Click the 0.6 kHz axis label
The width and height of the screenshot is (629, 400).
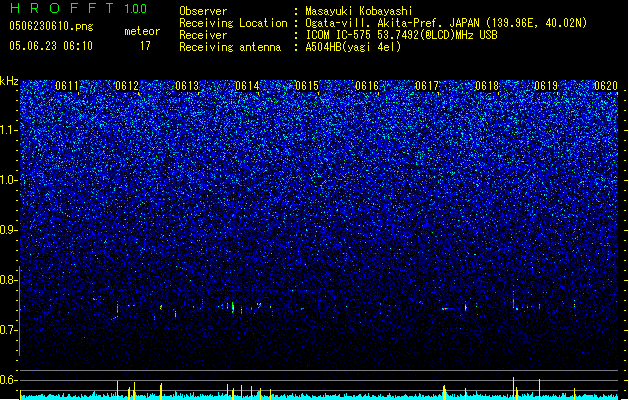point(8,380)
